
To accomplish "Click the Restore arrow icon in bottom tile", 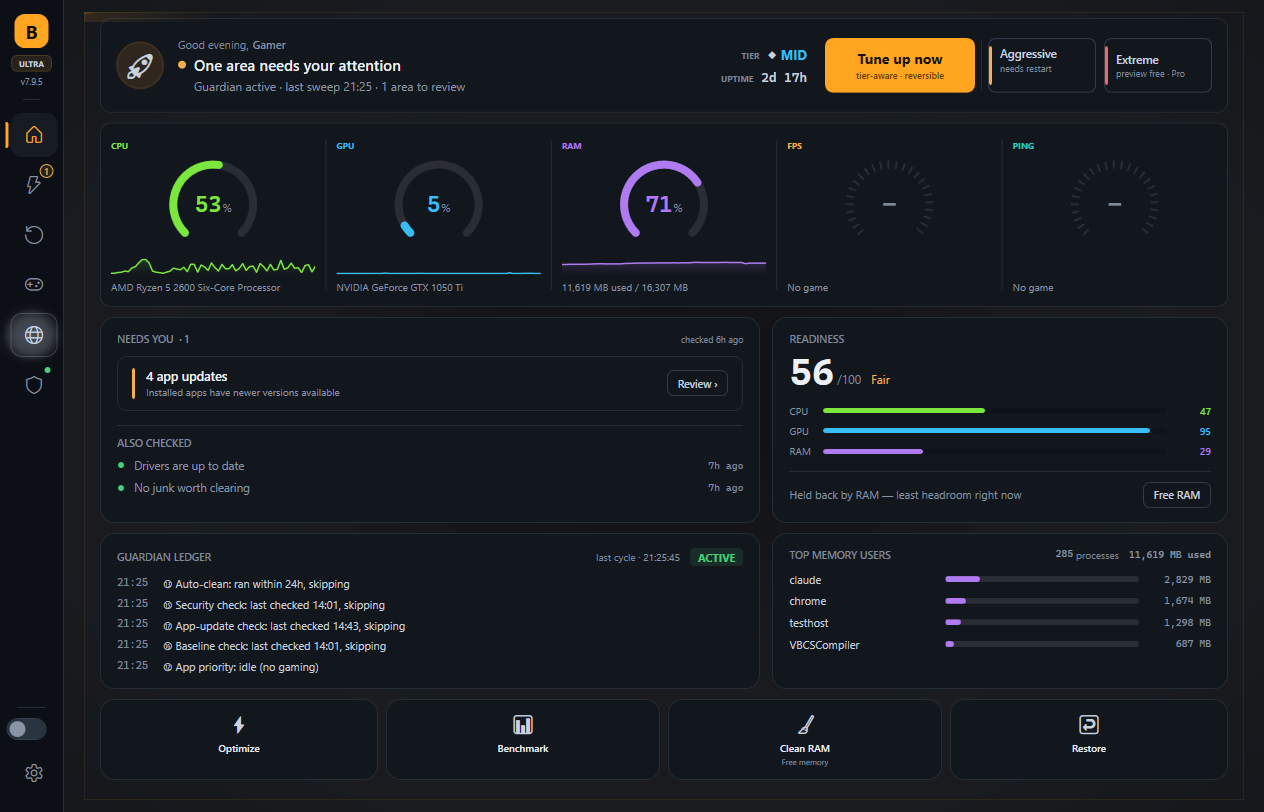I will (1089, 725).
